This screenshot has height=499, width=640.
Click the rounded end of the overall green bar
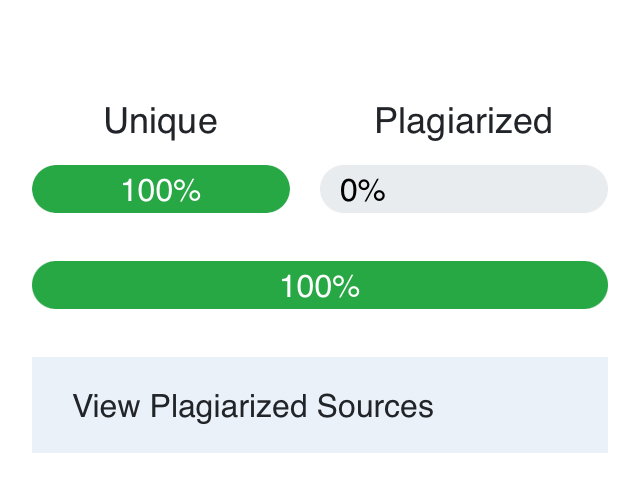click(x=592, y=285)
